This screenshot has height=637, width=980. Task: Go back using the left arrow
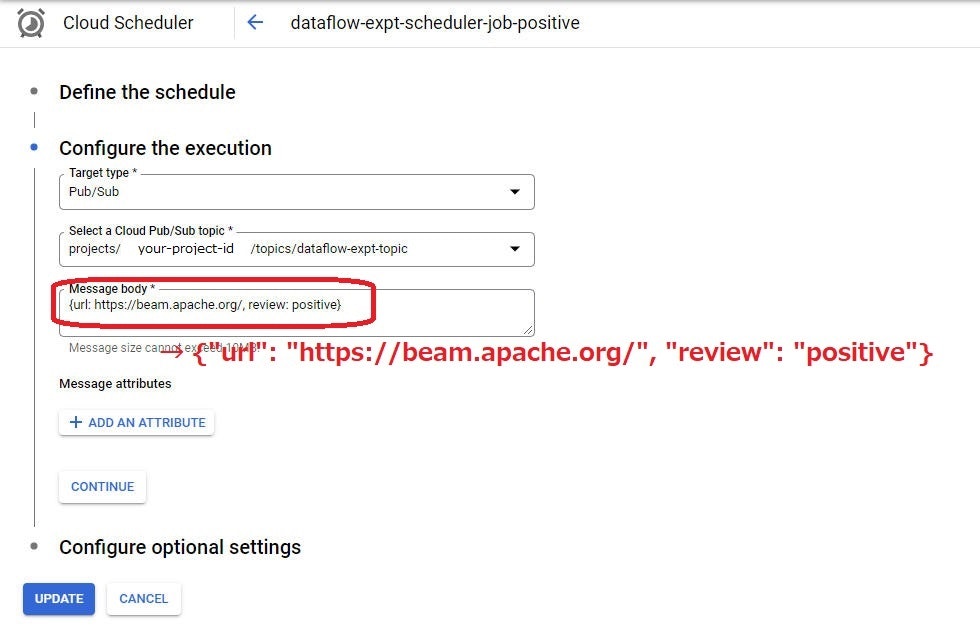coord(255,23)
